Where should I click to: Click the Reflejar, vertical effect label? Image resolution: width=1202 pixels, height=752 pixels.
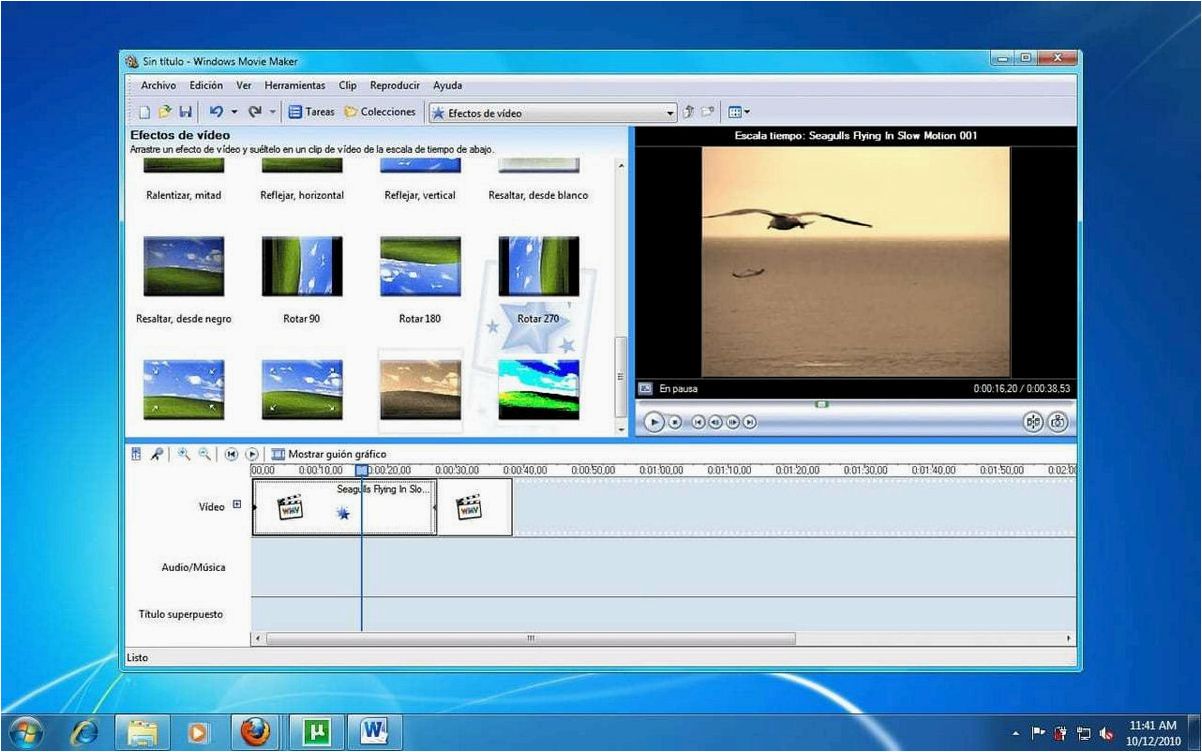(421, 196)
